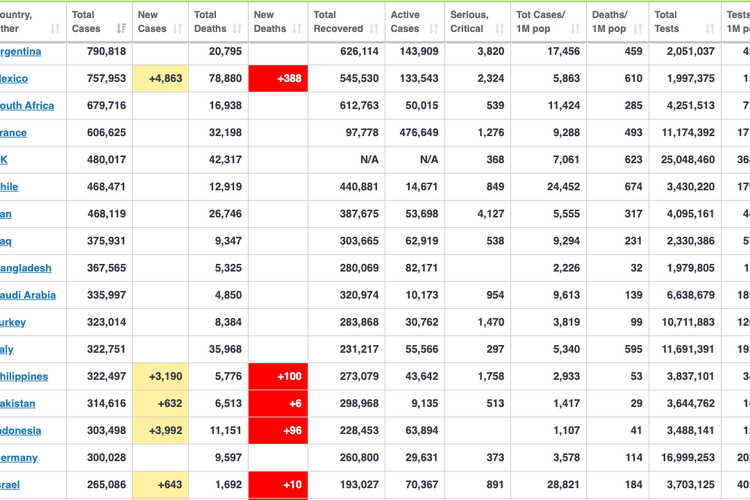
Task: Click New Deaths column sort icon
Action: coord(298,29)
